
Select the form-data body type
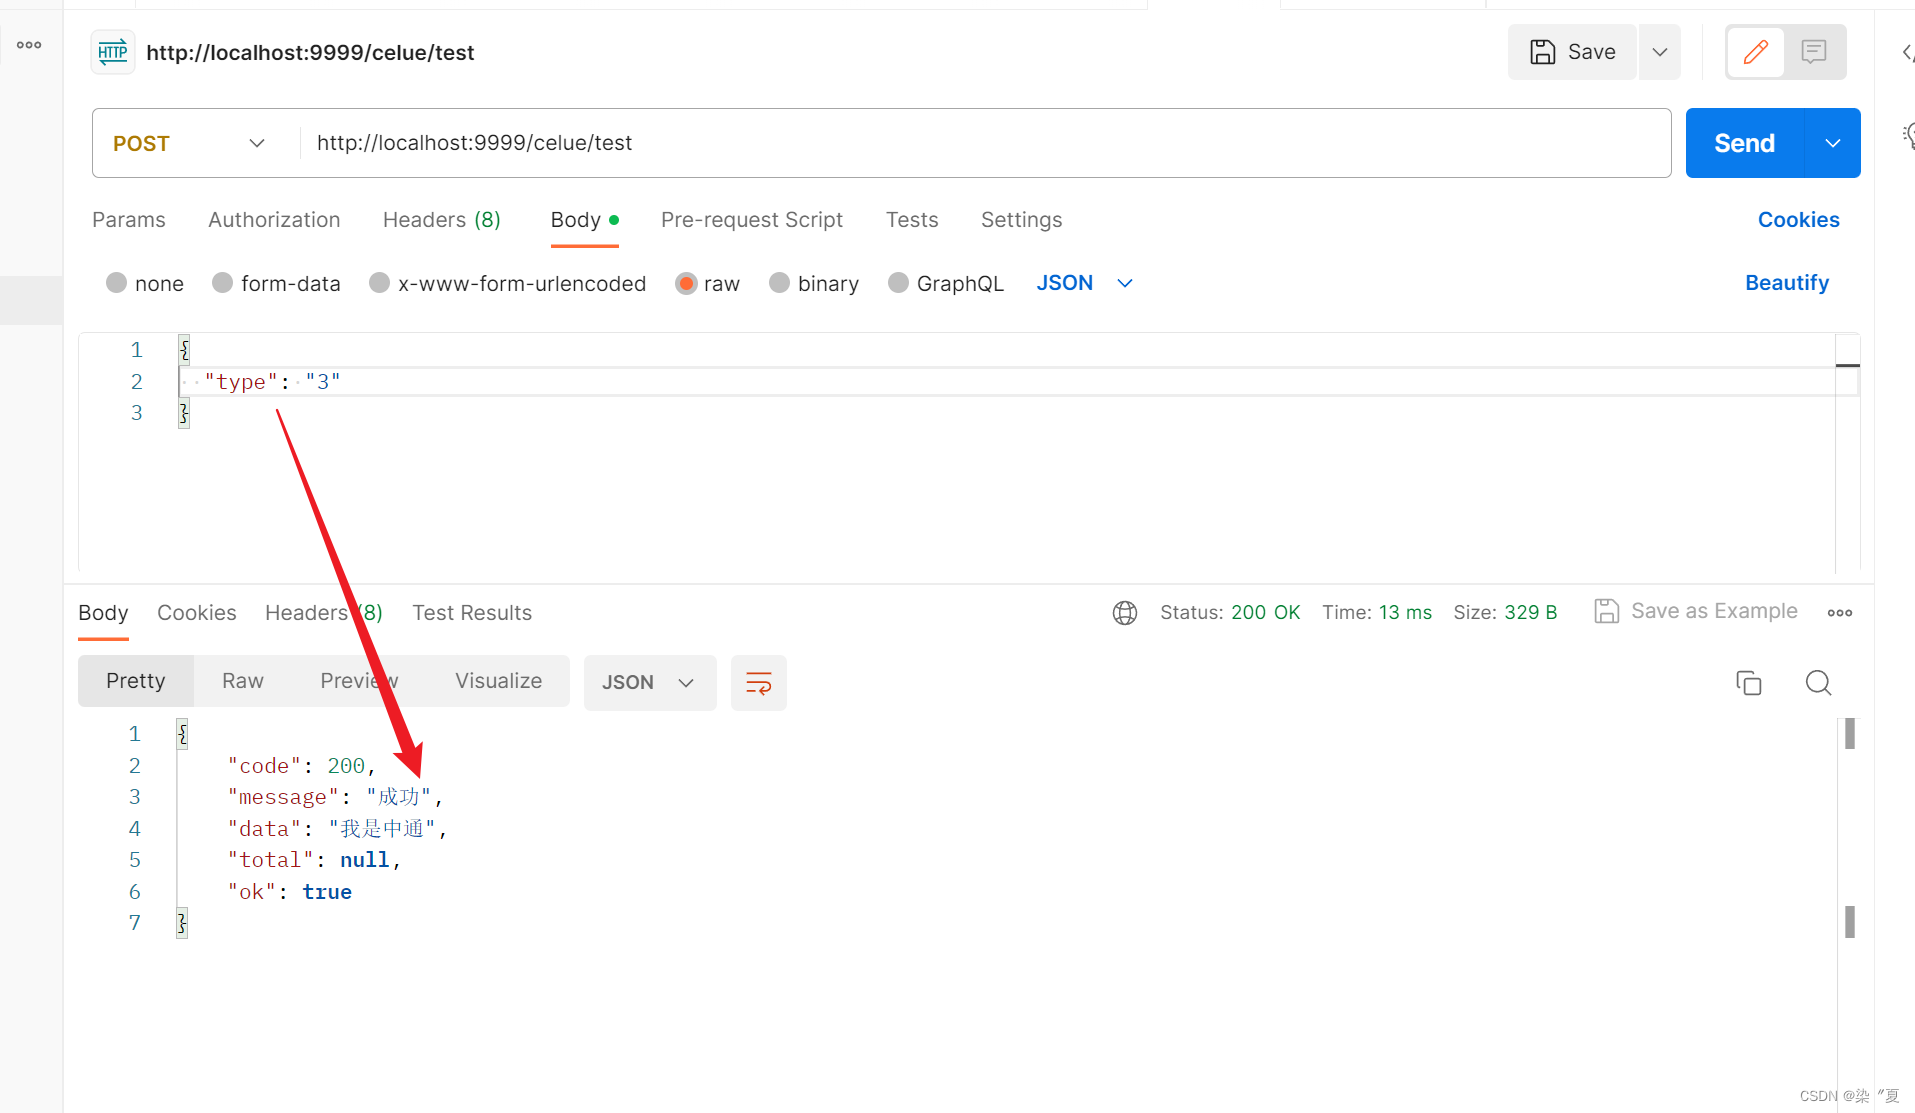[277, 284]
